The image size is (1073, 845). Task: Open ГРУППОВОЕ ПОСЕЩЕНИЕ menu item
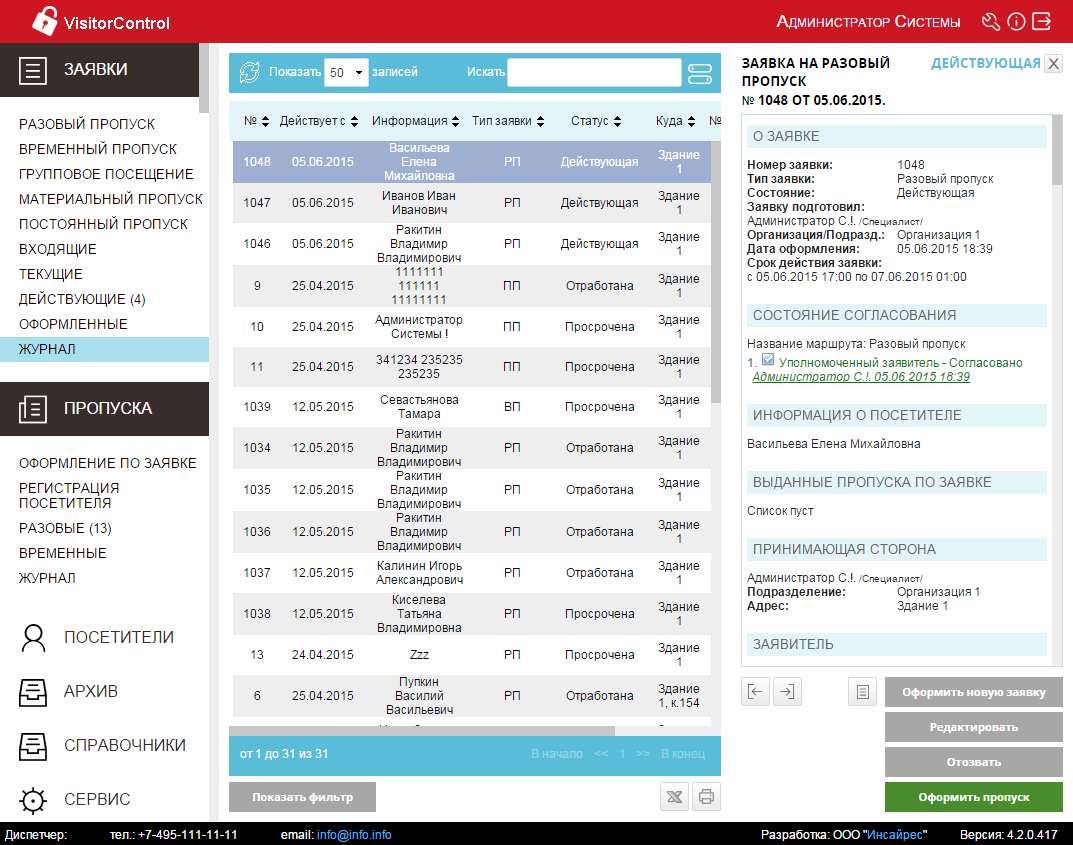pyautogui.click(x=106, y=174)
